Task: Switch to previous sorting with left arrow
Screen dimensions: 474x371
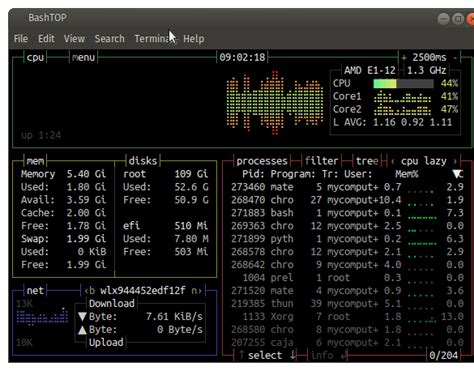Action: pos(393,161)
